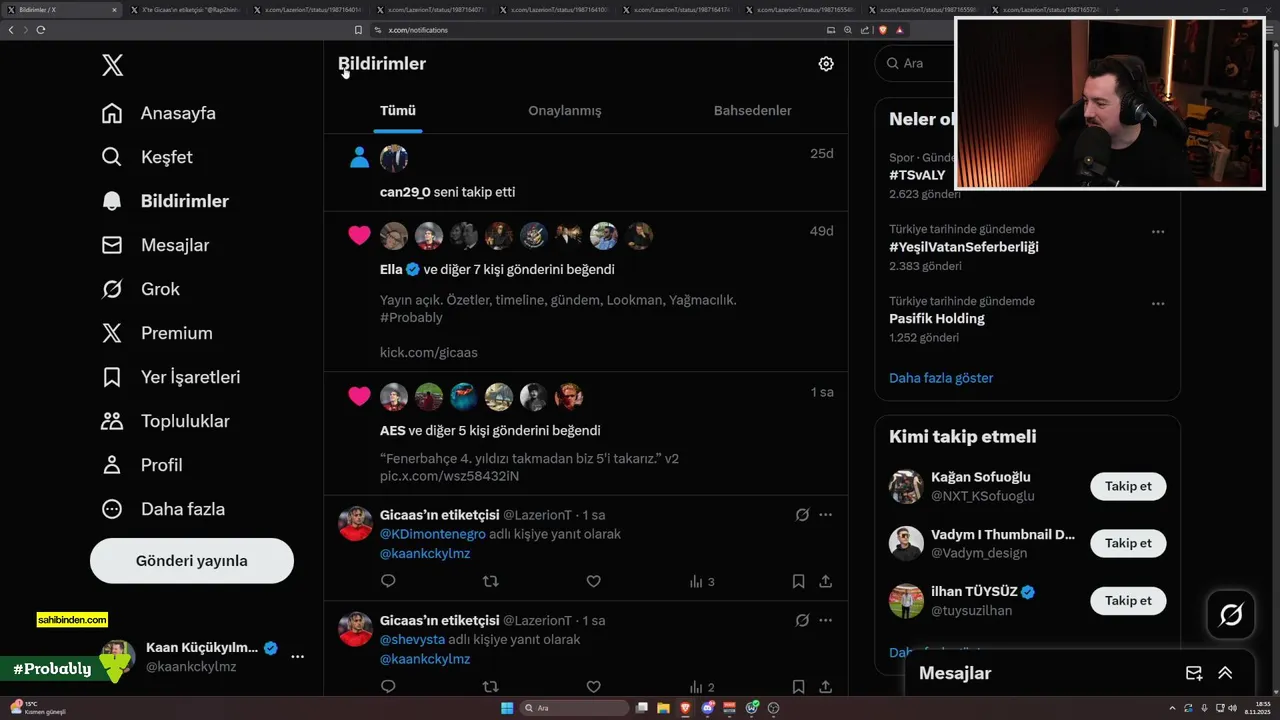Select Bildirimler in sidebar
The image size is (1280, 720).
point(165,201)
